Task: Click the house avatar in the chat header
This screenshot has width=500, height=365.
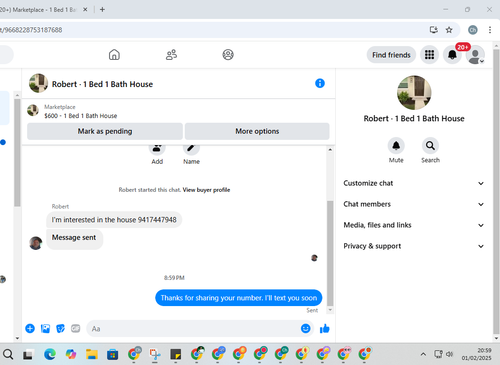Action: [38, 83]
